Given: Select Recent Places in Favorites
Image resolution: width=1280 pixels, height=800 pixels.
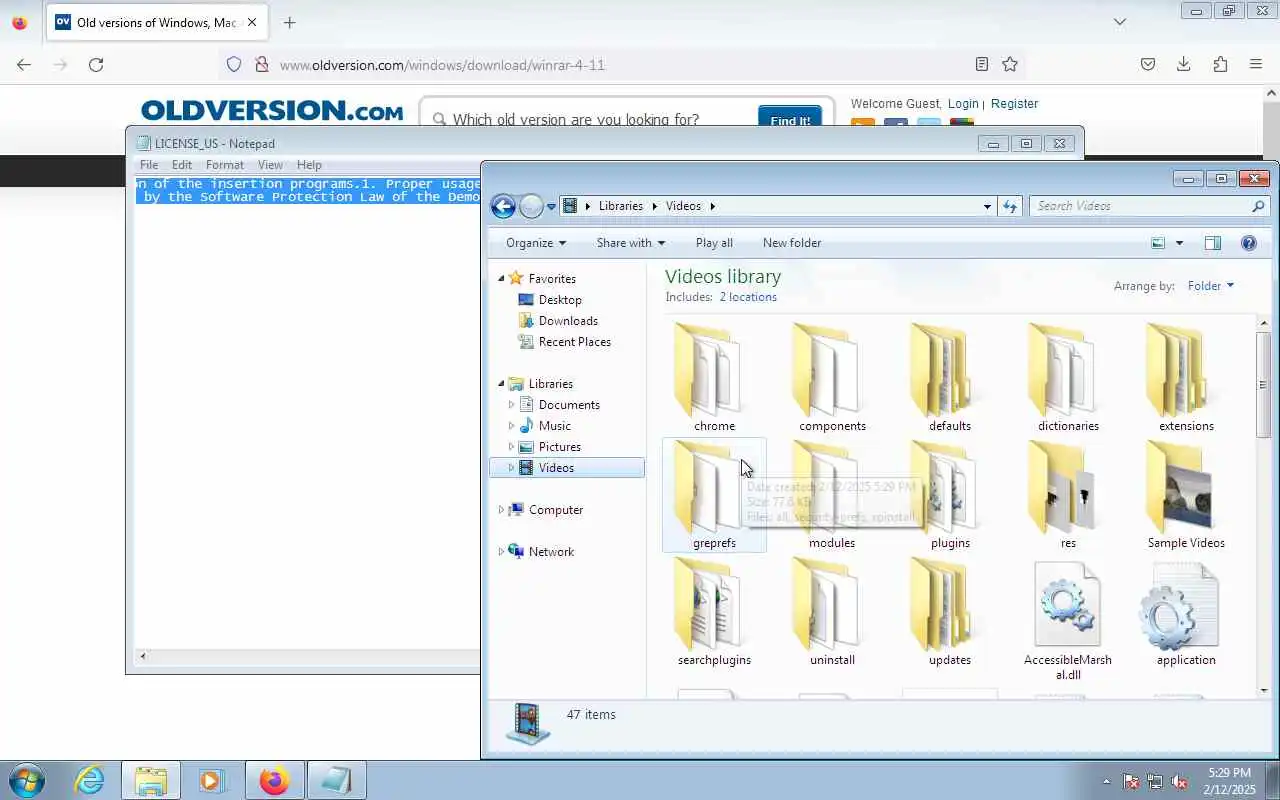Looking at the screenshot, I should coord(574,342).
